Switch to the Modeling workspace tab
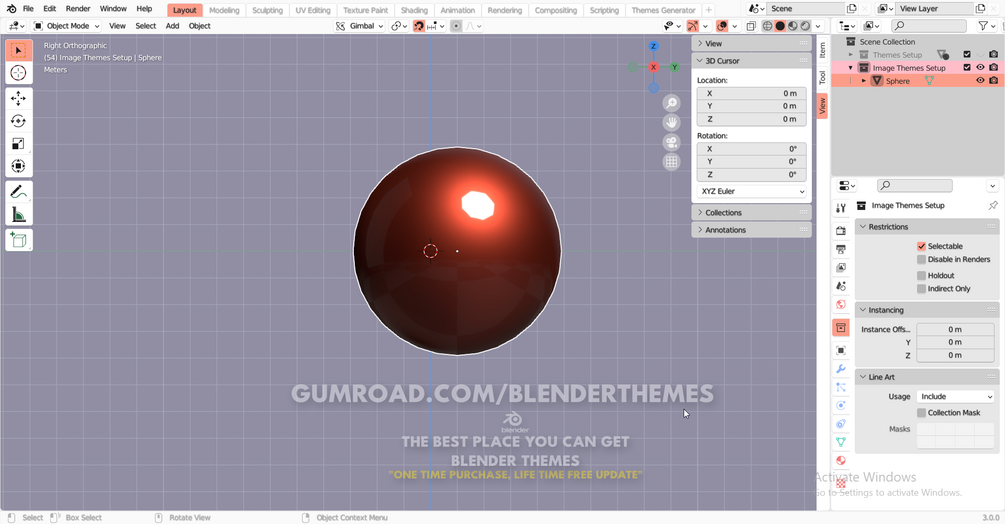The height and width of the screenshot is (524, 1005). click(x=224, y=10)
